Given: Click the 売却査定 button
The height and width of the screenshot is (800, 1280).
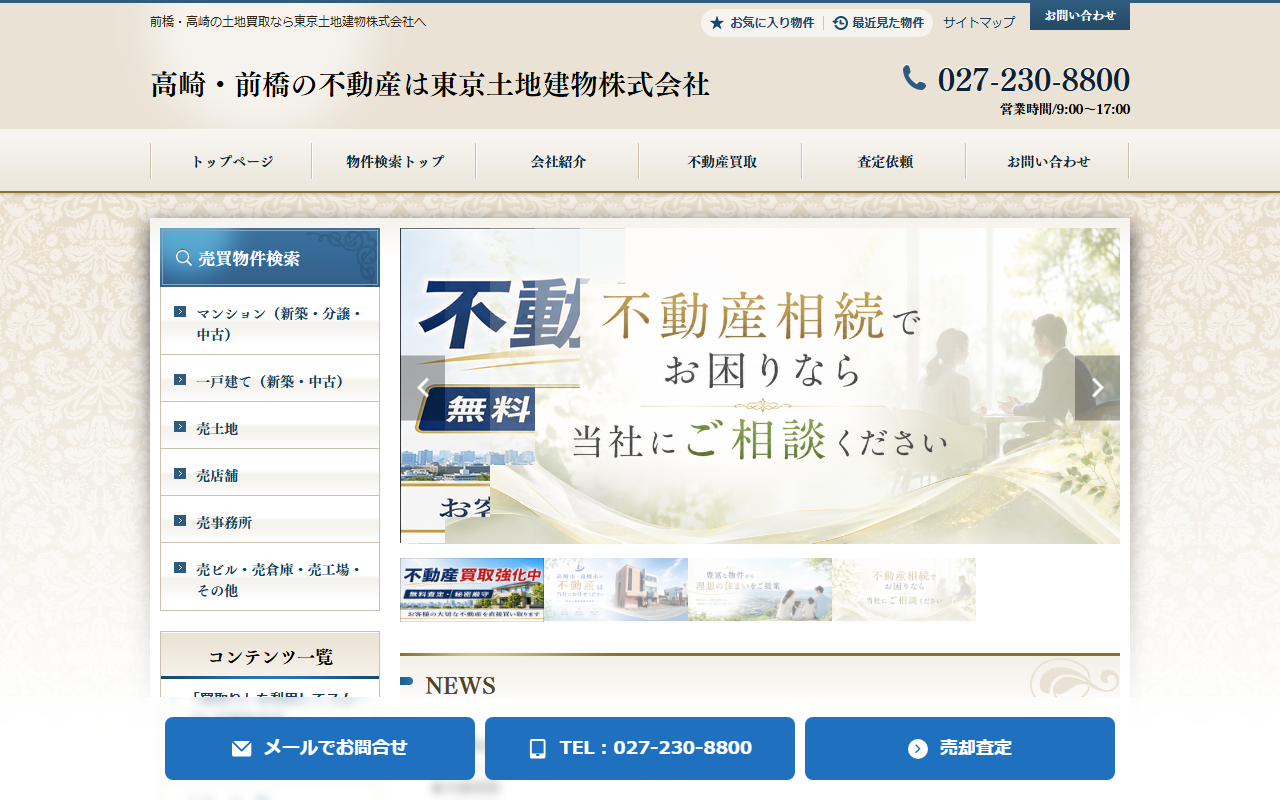Looking at the screenshot, I should [960, 748].
